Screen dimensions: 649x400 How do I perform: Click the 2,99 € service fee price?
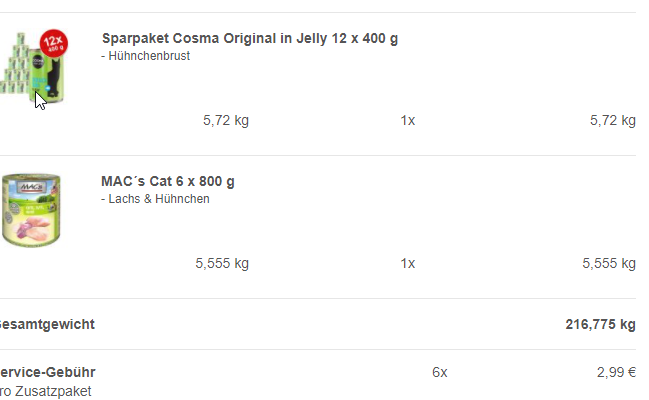[616, 372]
